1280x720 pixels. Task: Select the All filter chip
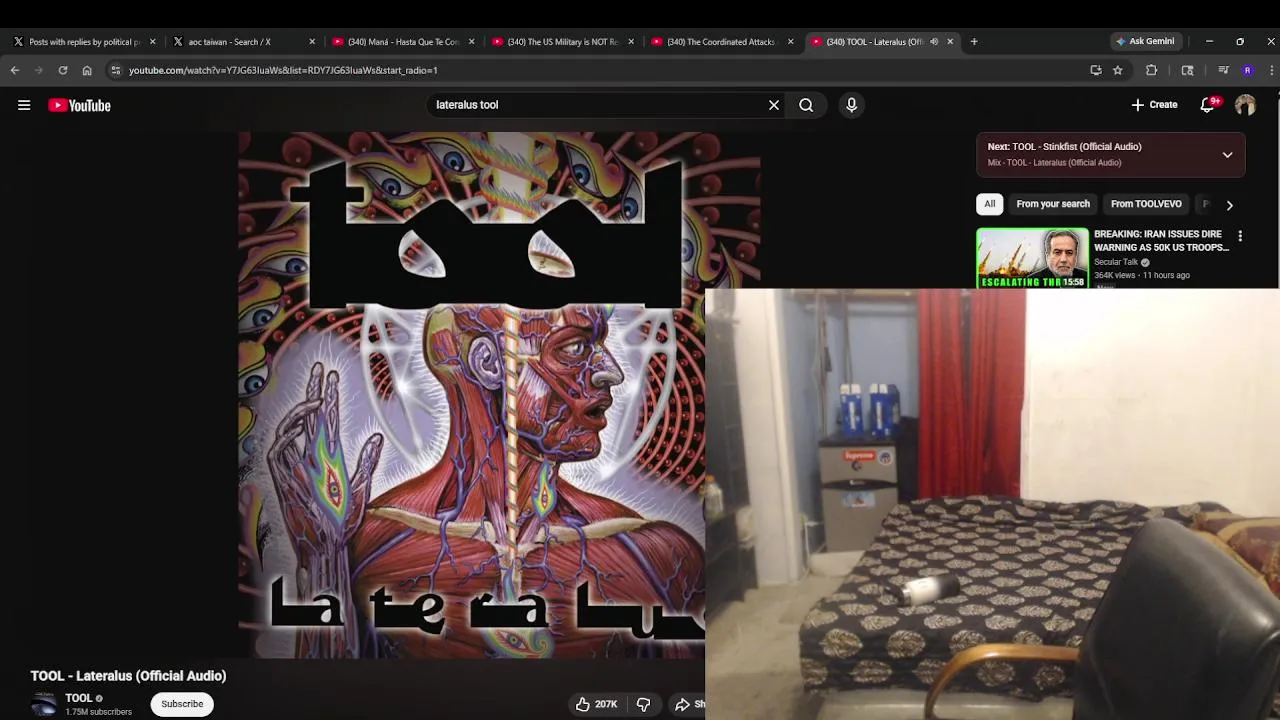point(989,204)
